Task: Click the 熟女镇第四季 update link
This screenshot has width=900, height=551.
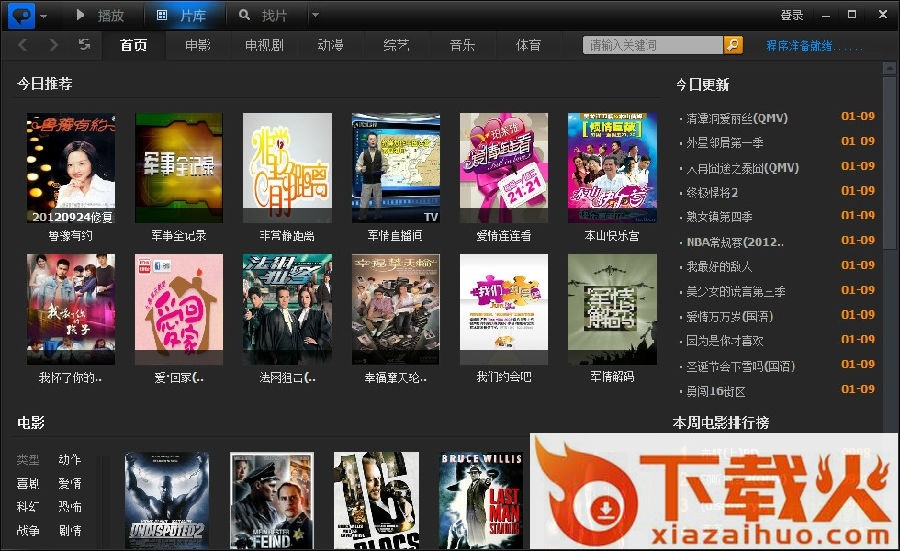Action: click(x=719, y=217)
